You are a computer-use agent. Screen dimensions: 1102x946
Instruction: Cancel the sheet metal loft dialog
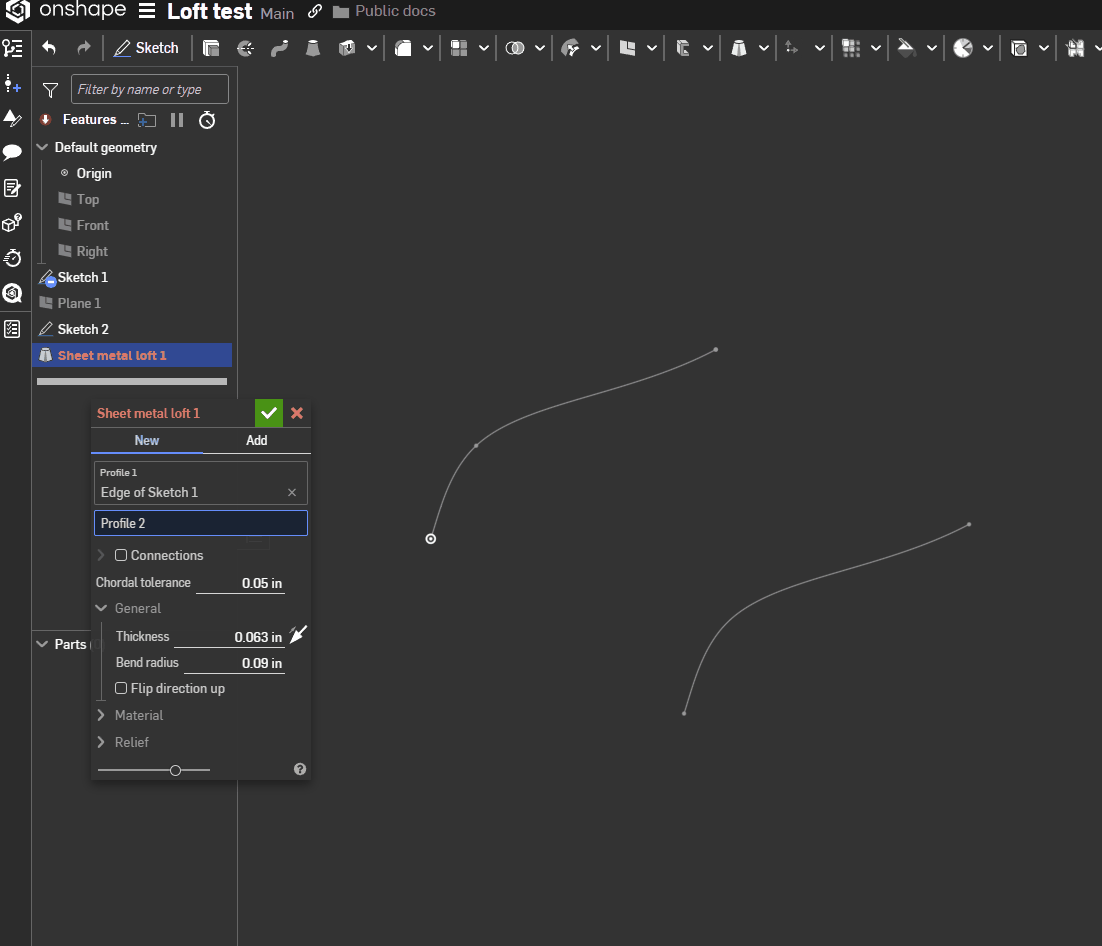tap(297, 413)
